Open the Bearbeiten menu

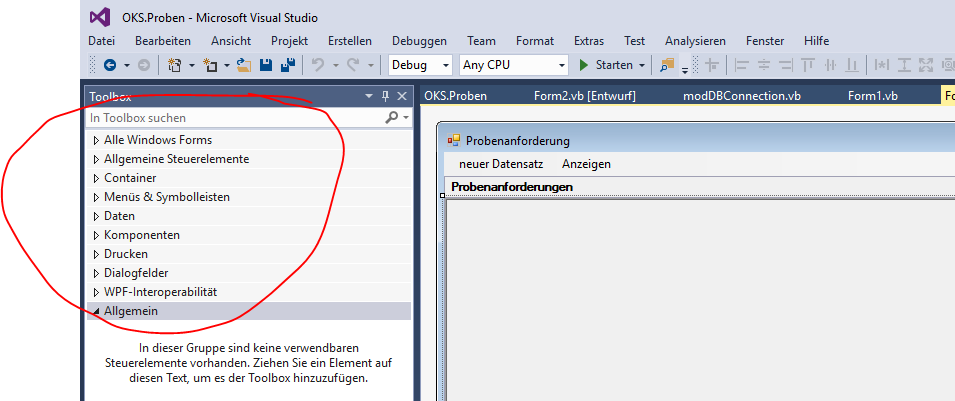pos(163,41)
